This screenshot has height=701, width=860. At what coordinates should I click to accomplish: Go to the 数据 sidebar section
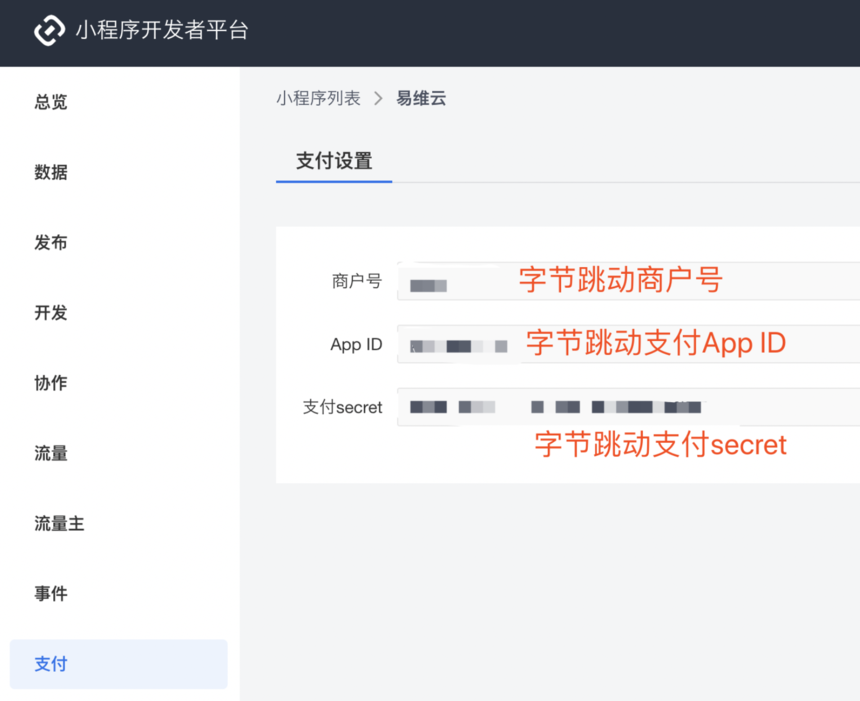(51, 172)
